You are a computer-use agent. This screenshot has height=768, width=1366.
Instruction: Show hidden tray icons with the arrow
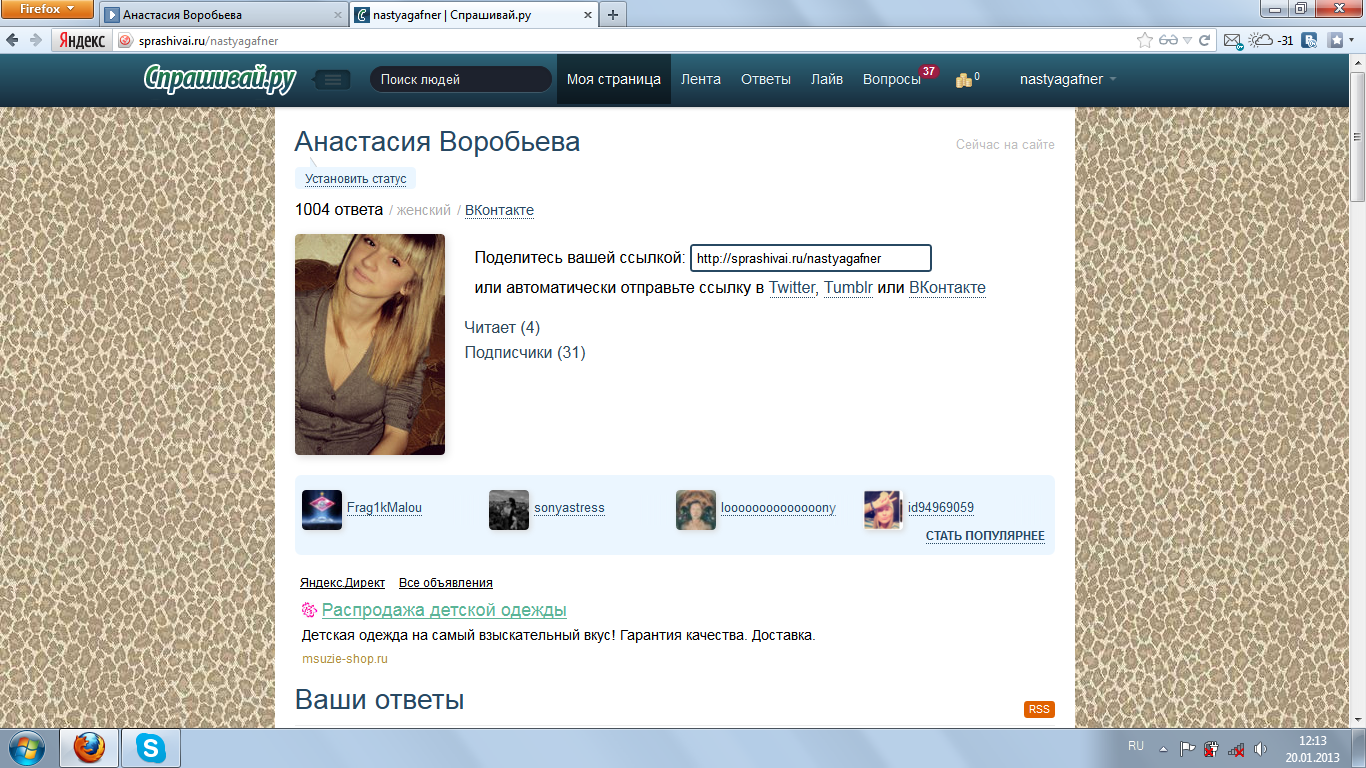[x=1163, y=748]
